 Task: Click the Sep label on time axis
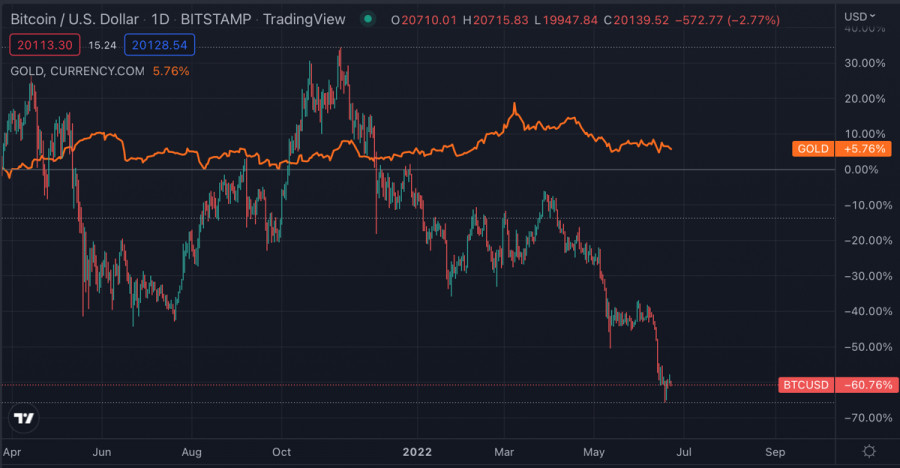tap(775, 452)
